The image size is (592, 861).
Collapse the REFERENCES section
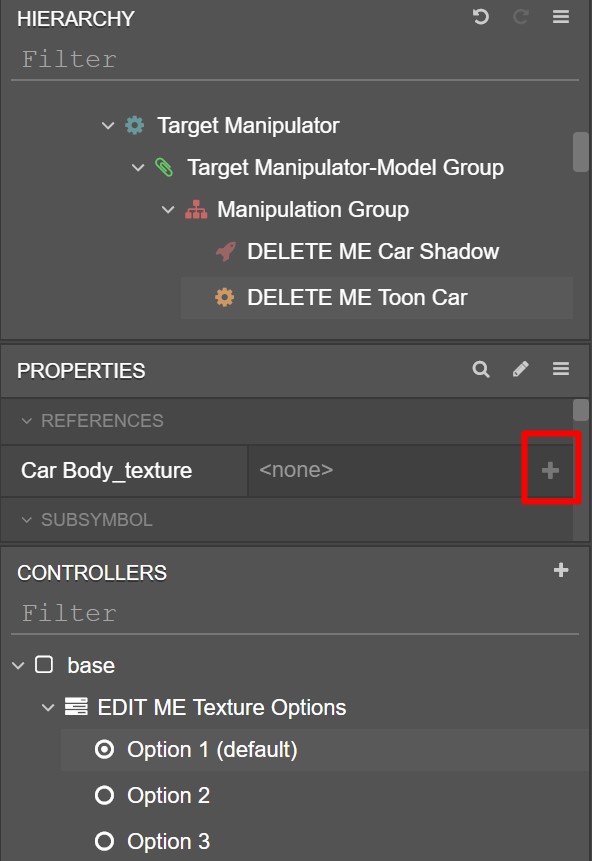(x=26, y=421)
